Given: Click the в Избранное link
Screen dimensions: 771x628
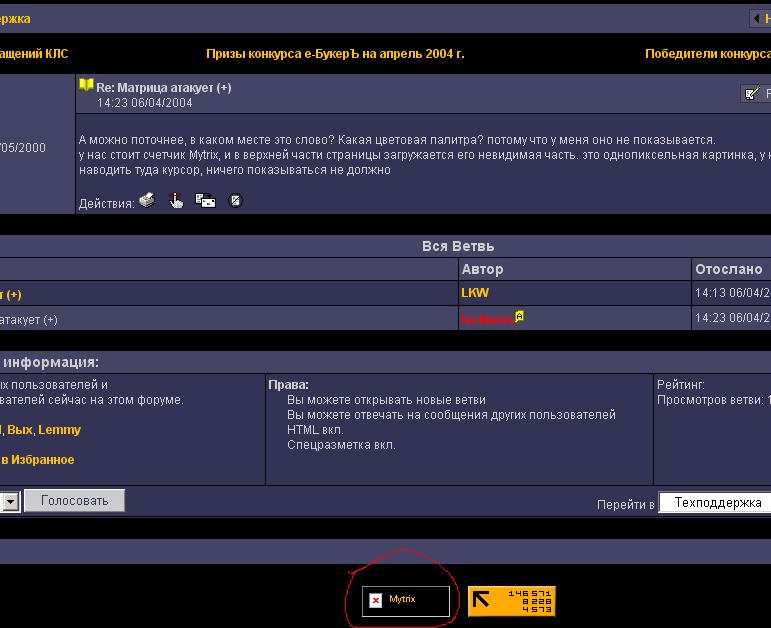Looking at the screenshot, I should click(x=37, y=460).
